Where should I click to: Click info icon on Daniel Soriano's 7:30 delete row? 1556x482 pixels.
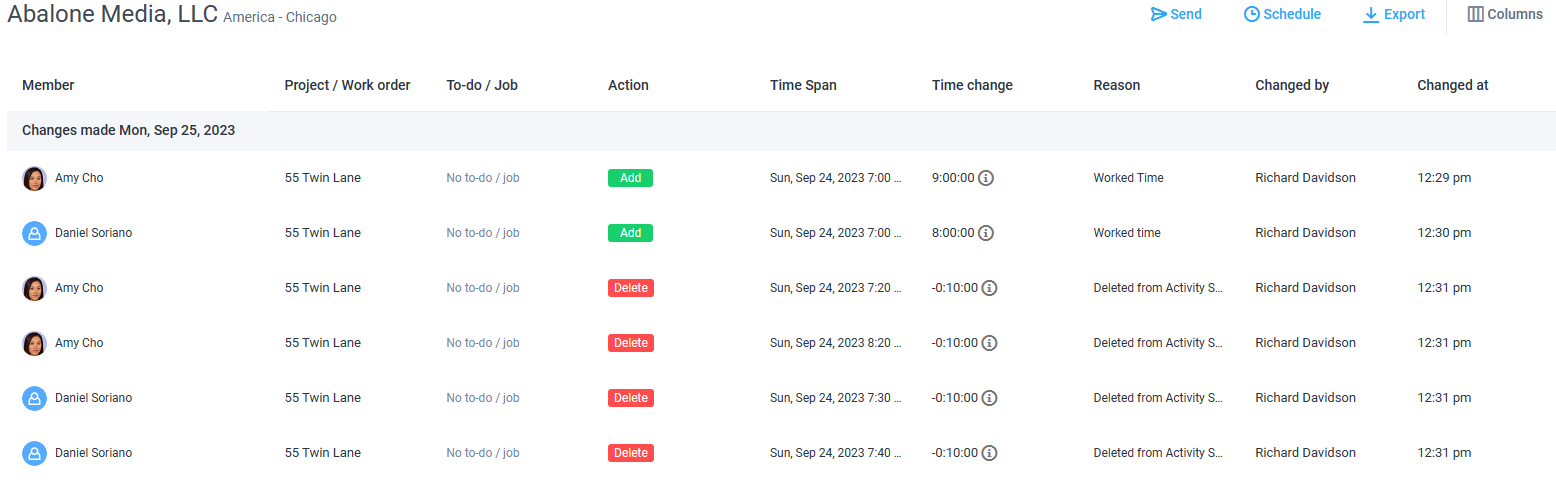click(x=989, y=398)
